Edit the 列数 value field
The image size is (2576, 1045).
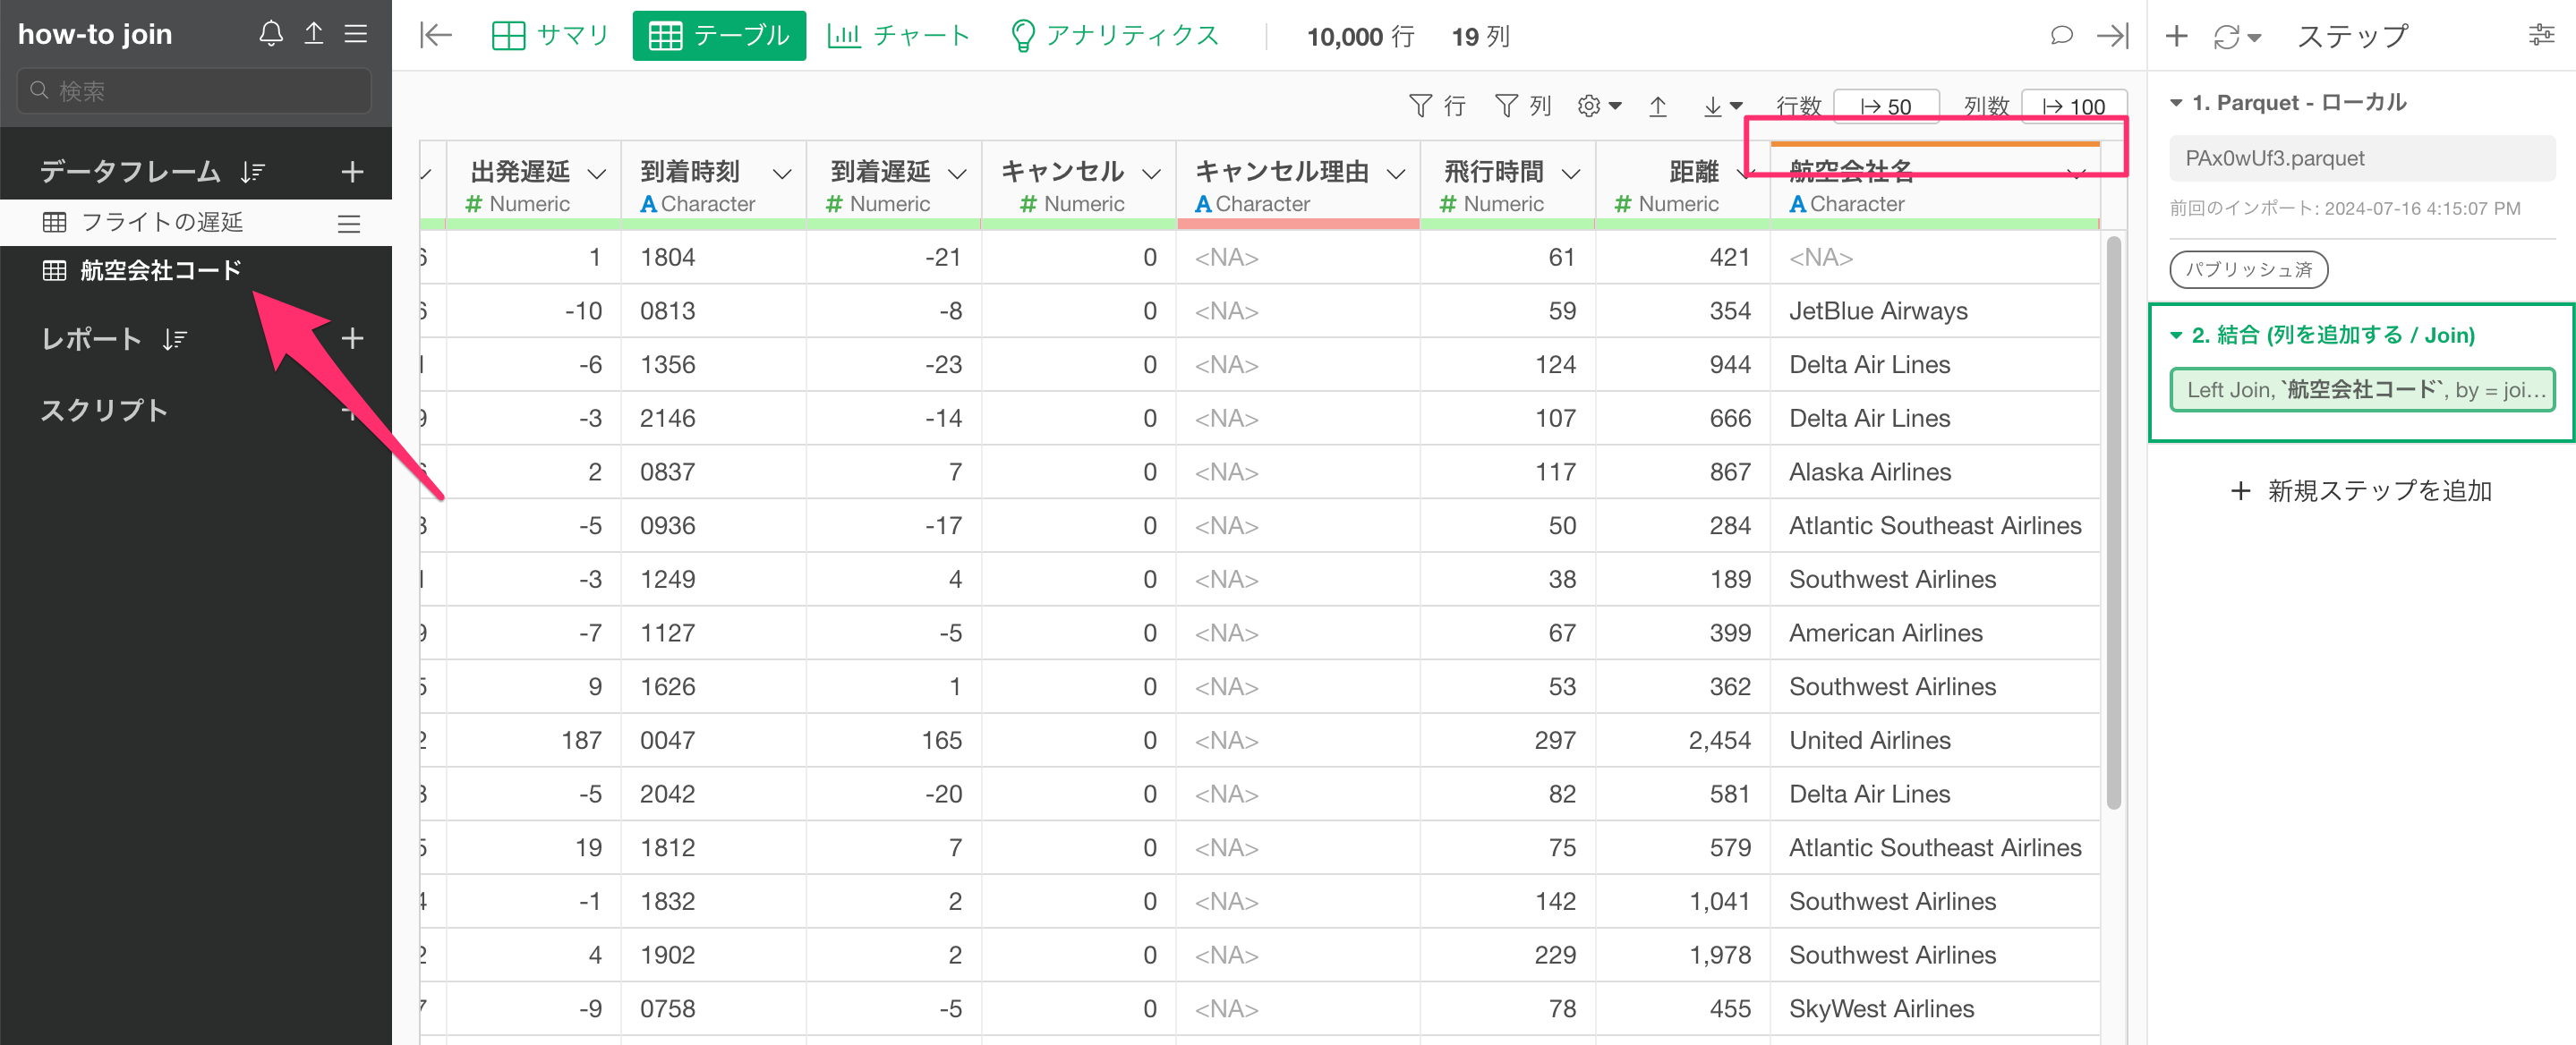point(2074,106)
